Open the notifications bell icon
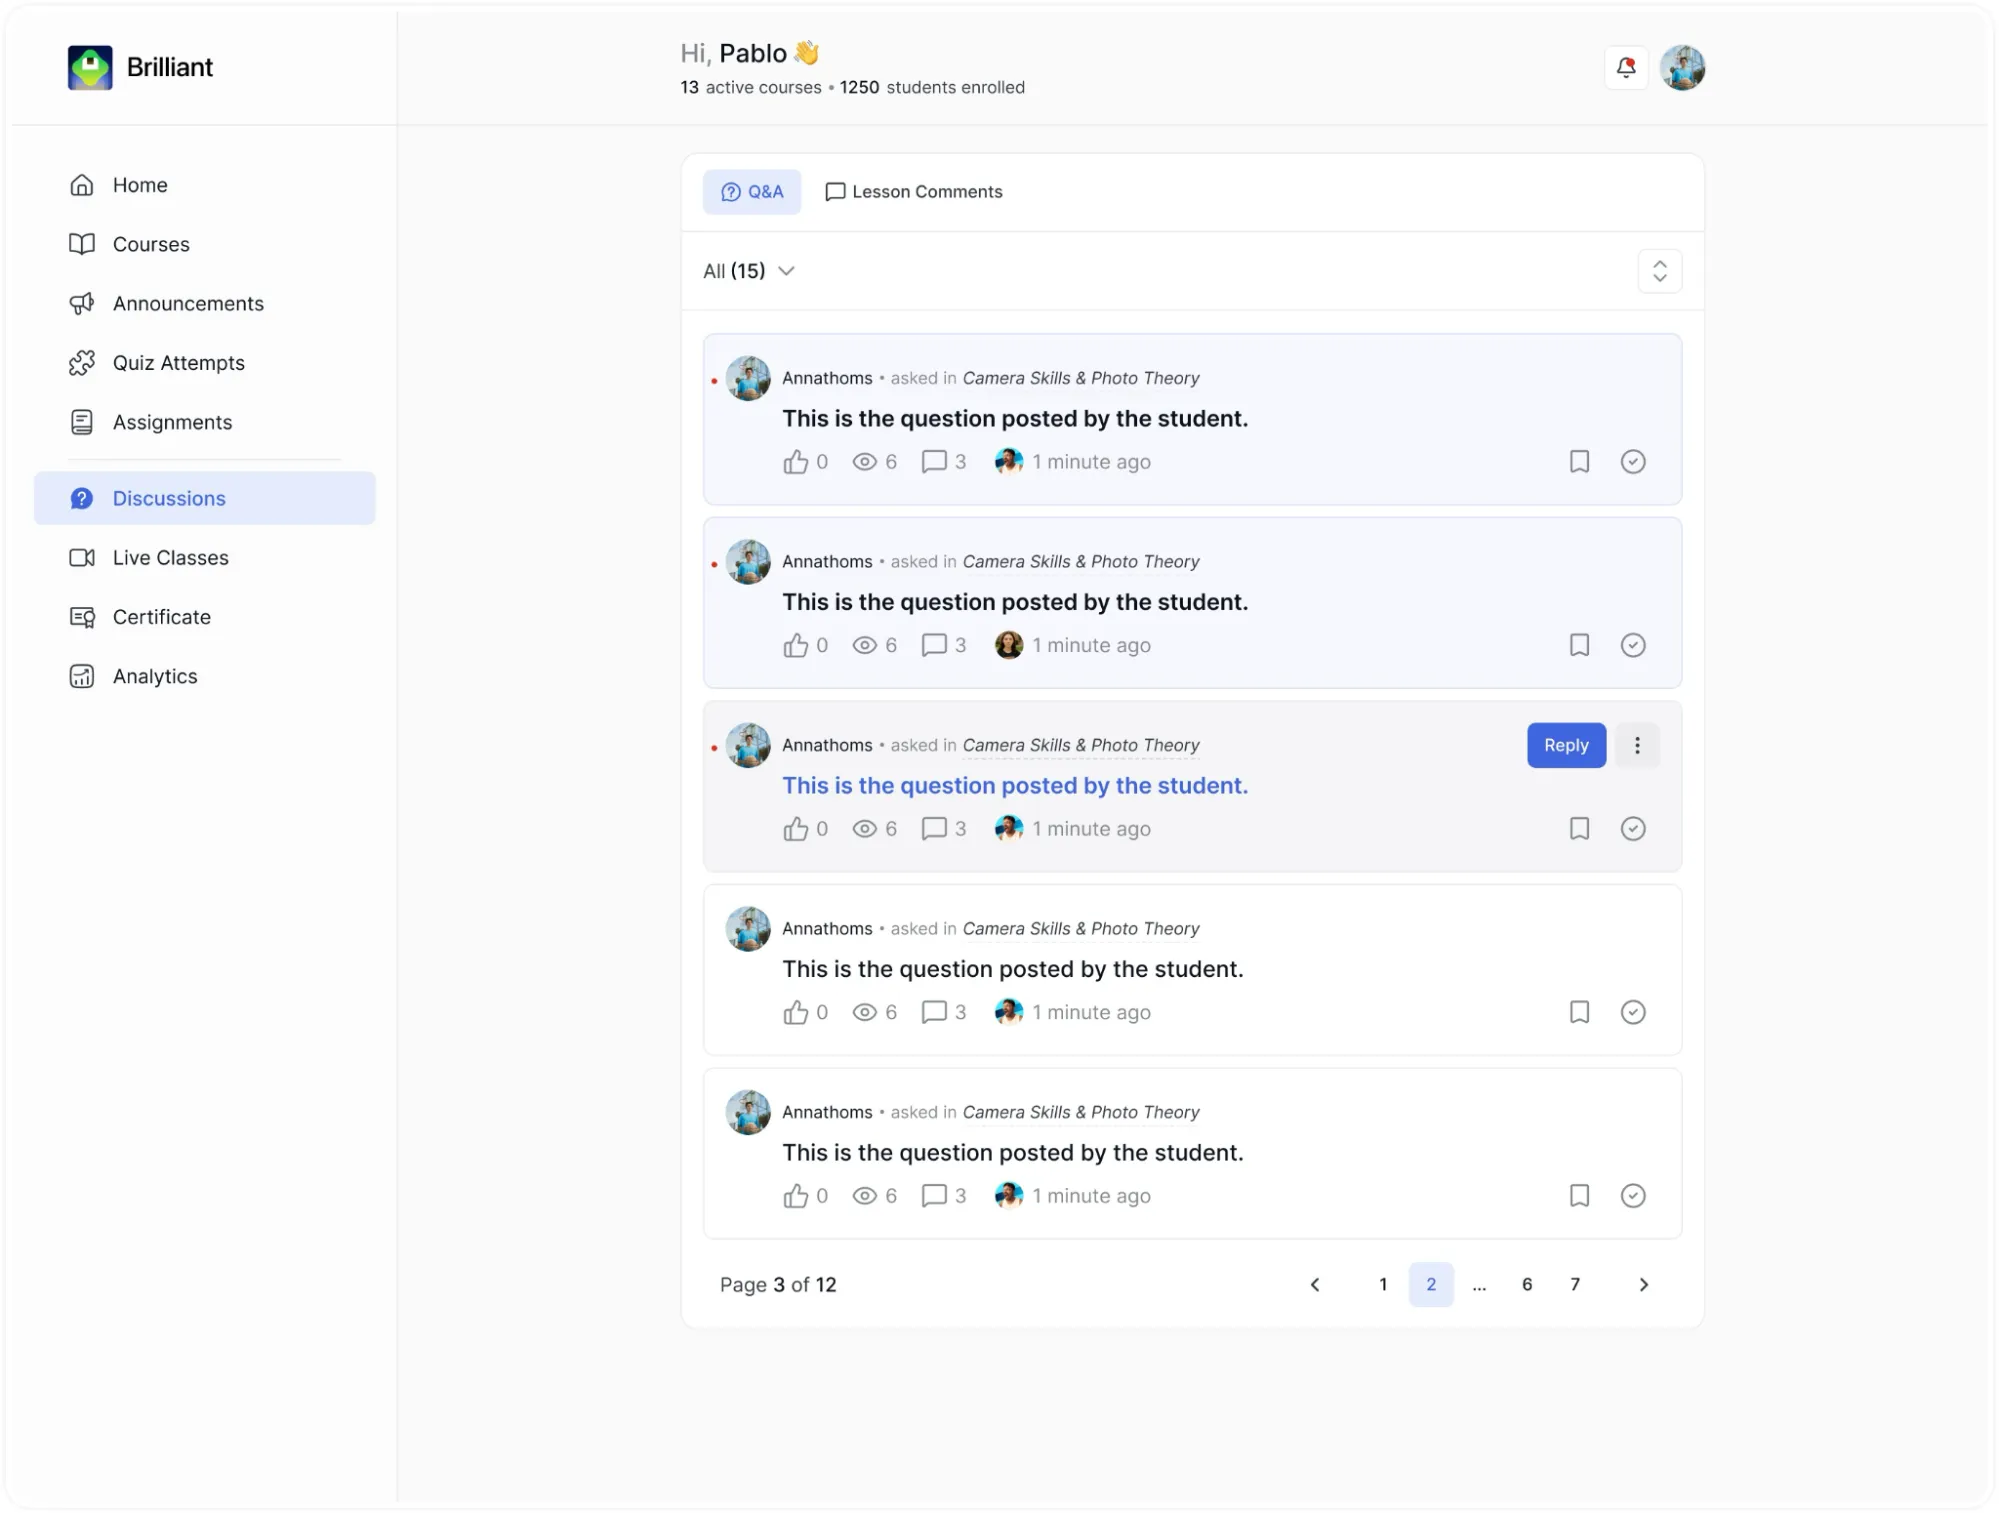1999x1513 pixels. [x=1626, y=68]
